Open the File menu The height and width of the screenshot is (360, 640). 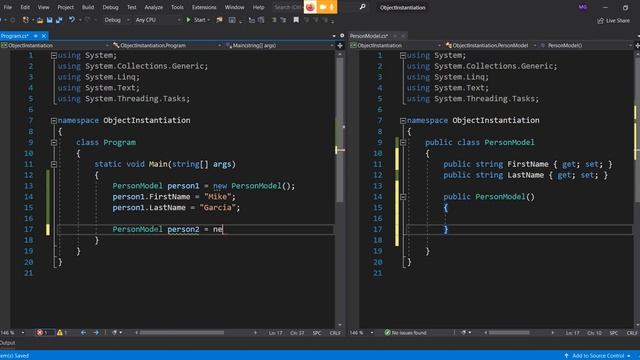pos(7,7)
